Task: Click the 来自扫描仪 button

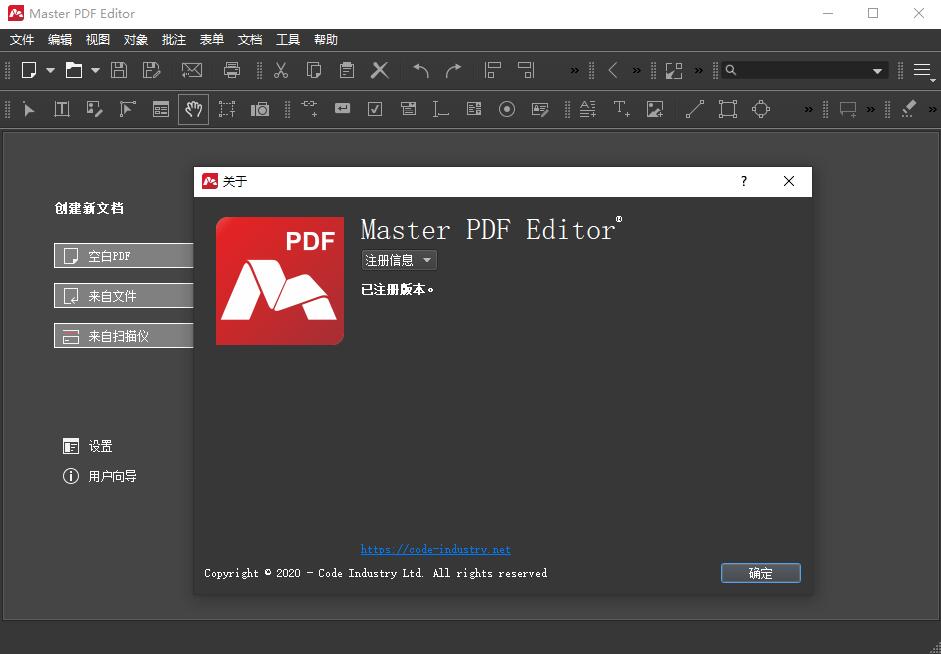Action: tap(124, 336)
